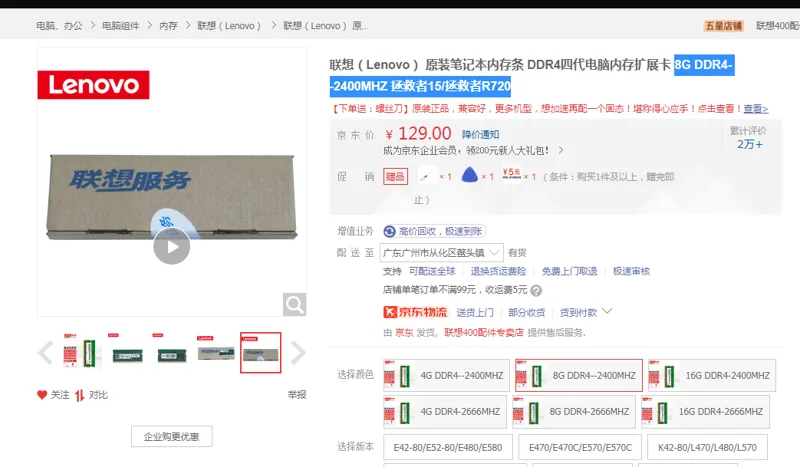This screenshot has width=800, height=467.
Task: Select the 16G DDR4-2400MHZ option
Action: pyautogui.click(x=712, y=375)
